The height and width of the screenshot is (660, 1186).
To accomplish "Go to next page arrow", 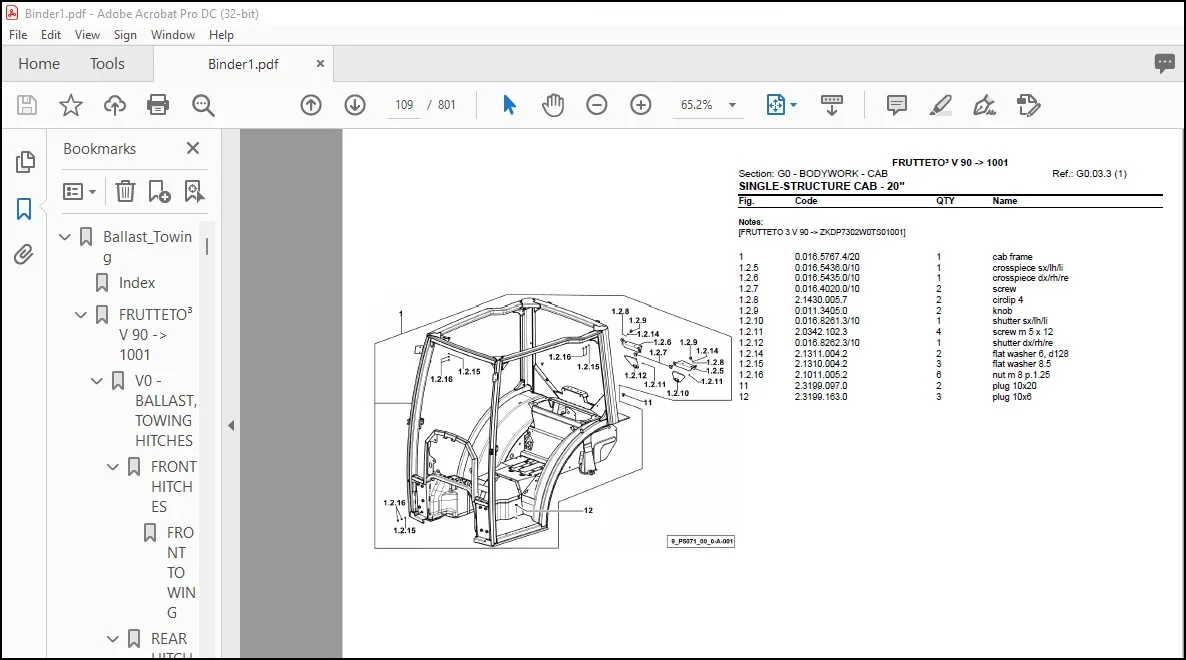I will [355, 105].
